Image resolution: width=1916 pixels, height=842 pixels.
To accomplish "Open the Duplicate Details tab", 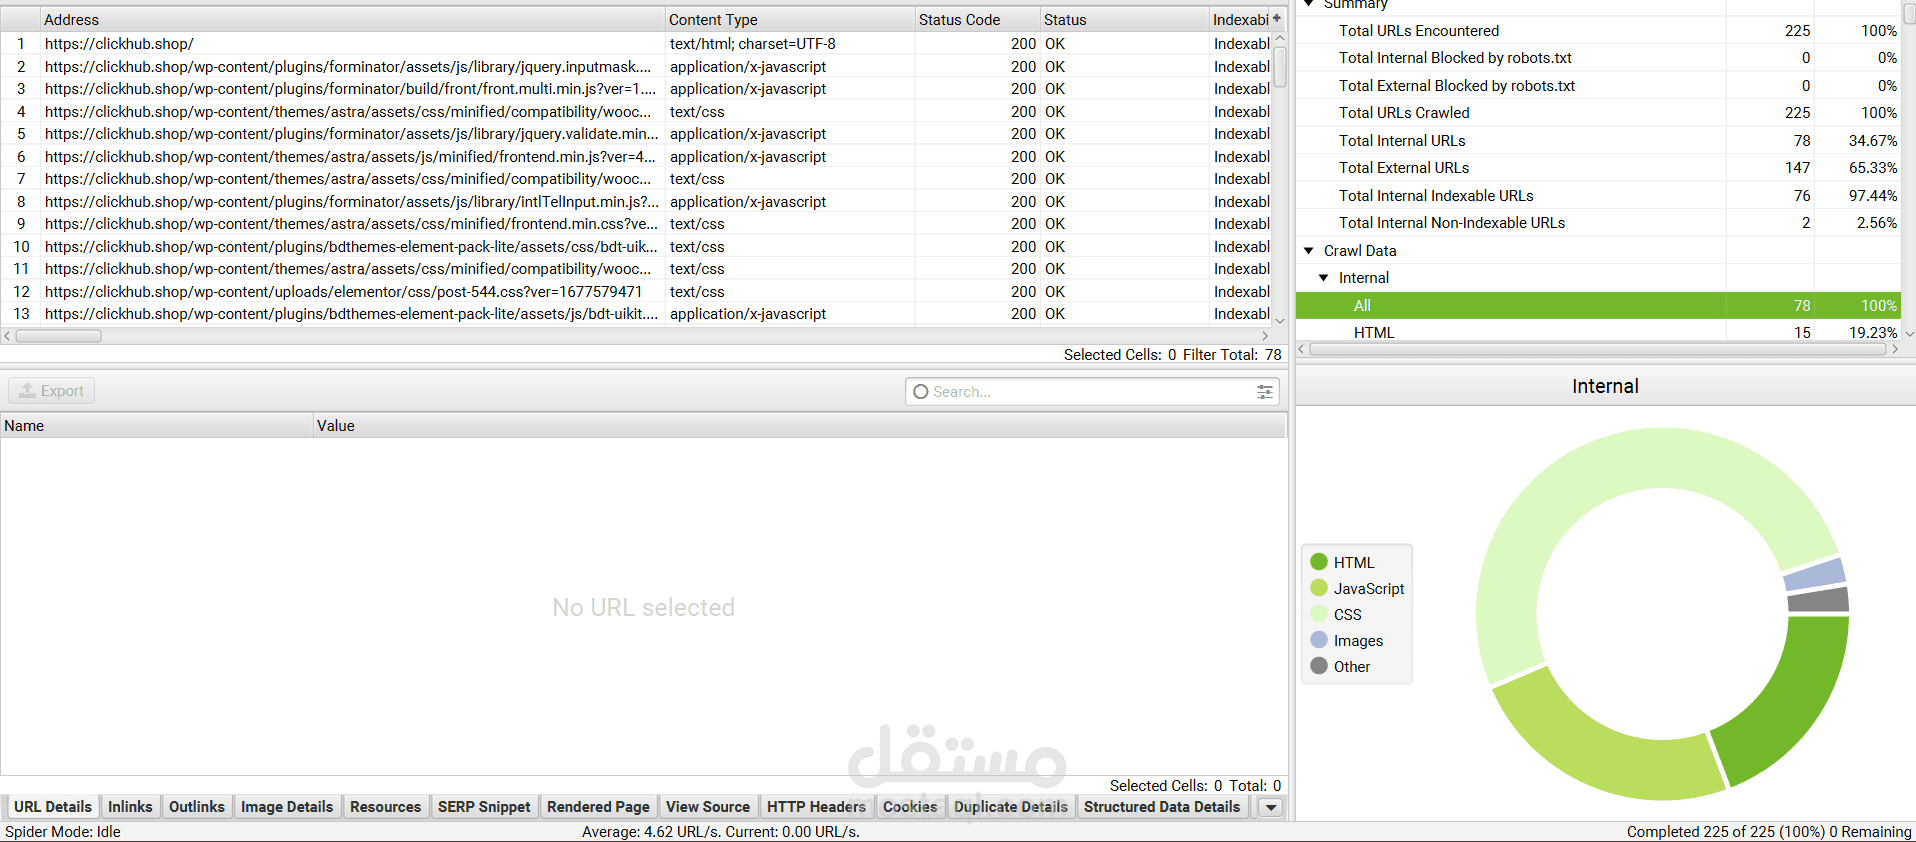I will 1011,807.
